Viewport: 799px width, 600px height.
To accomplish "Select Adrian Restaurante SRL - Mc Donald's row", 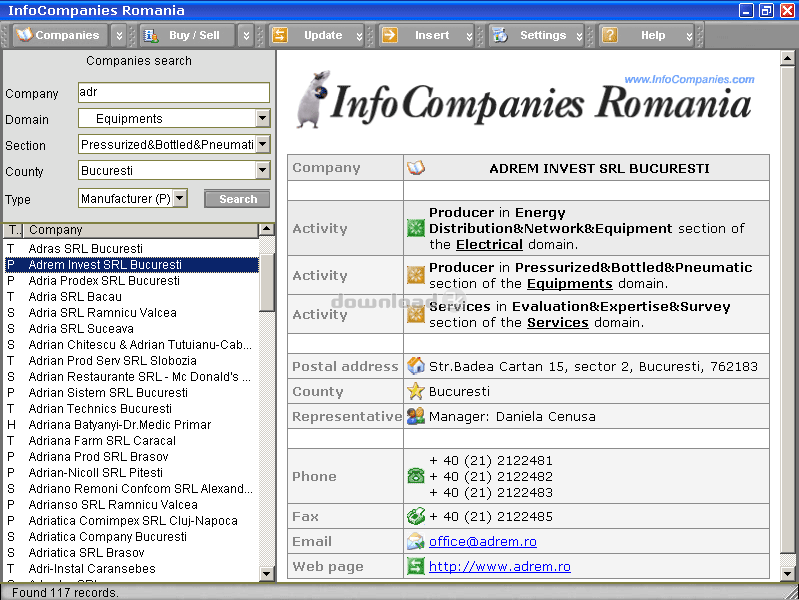I will click(x=131, y=376).
